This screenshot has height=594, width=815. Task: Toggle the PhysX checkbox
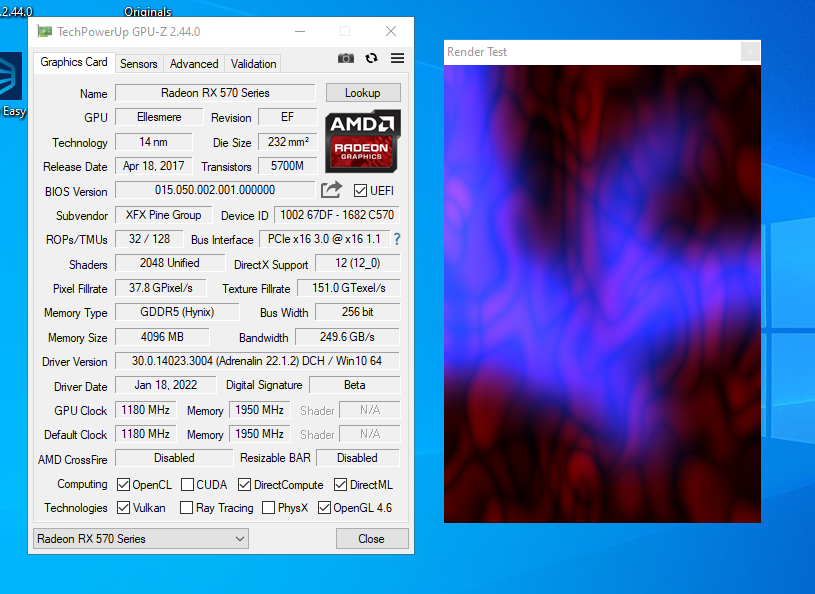[268, 507]
